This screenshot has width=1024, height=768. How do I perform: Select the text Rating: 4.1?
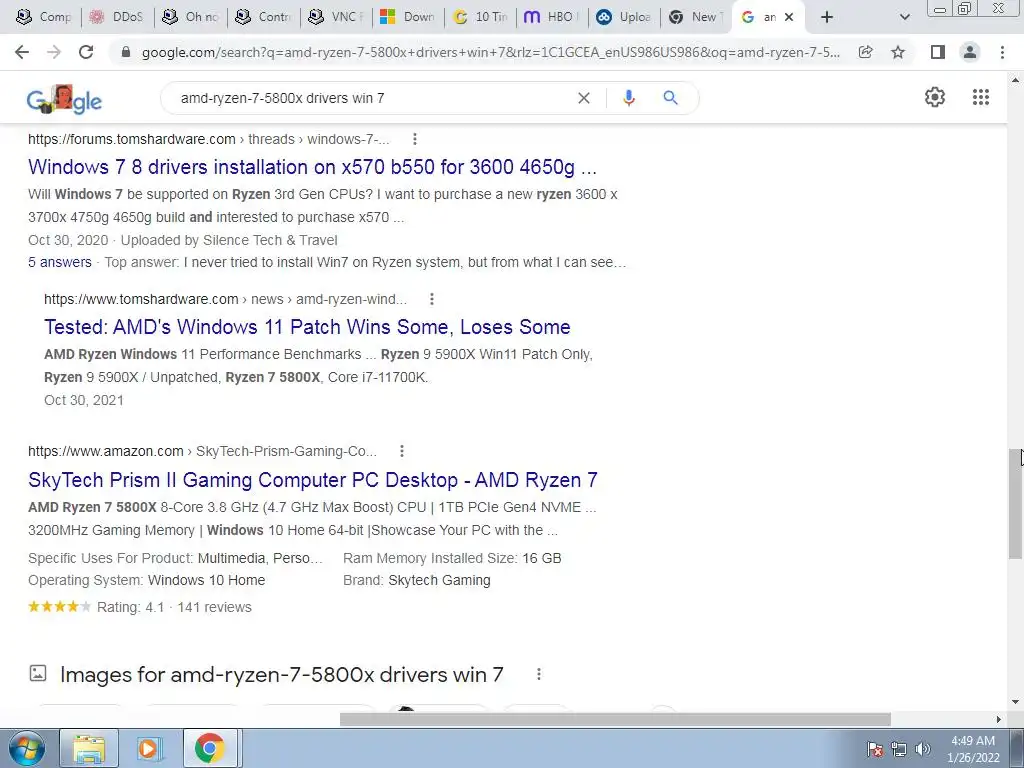[x=131, y=607]
